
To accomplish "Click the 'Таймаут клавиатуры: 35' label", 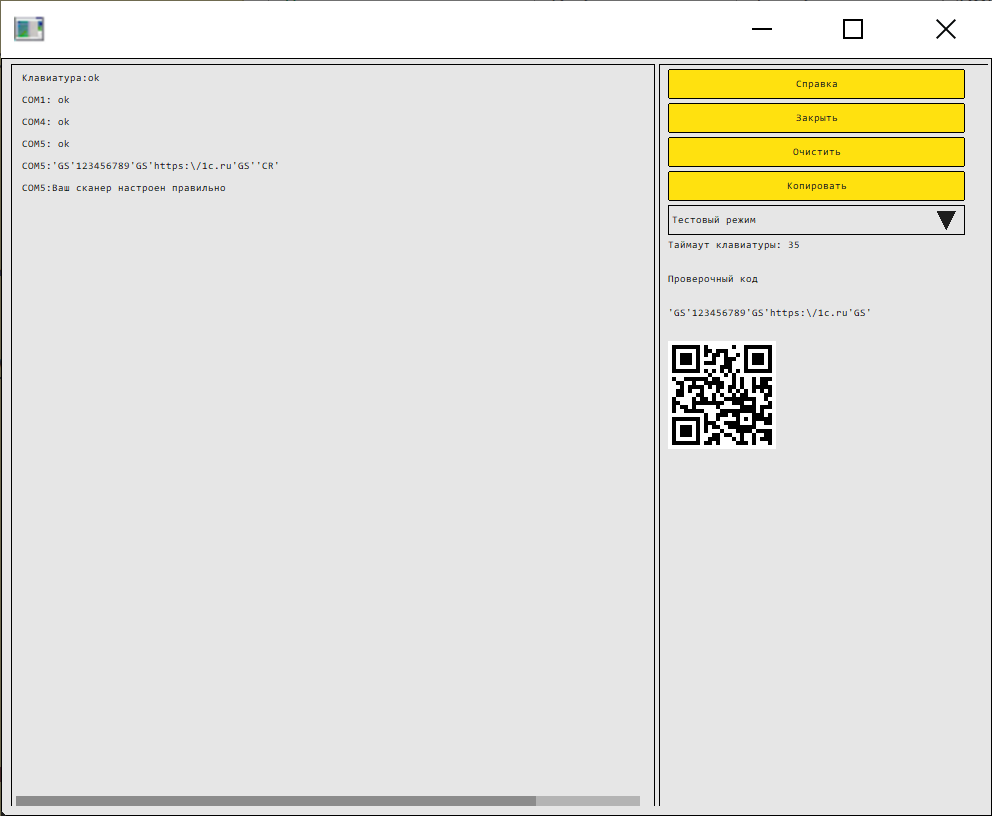I will (x=734, y=245).
